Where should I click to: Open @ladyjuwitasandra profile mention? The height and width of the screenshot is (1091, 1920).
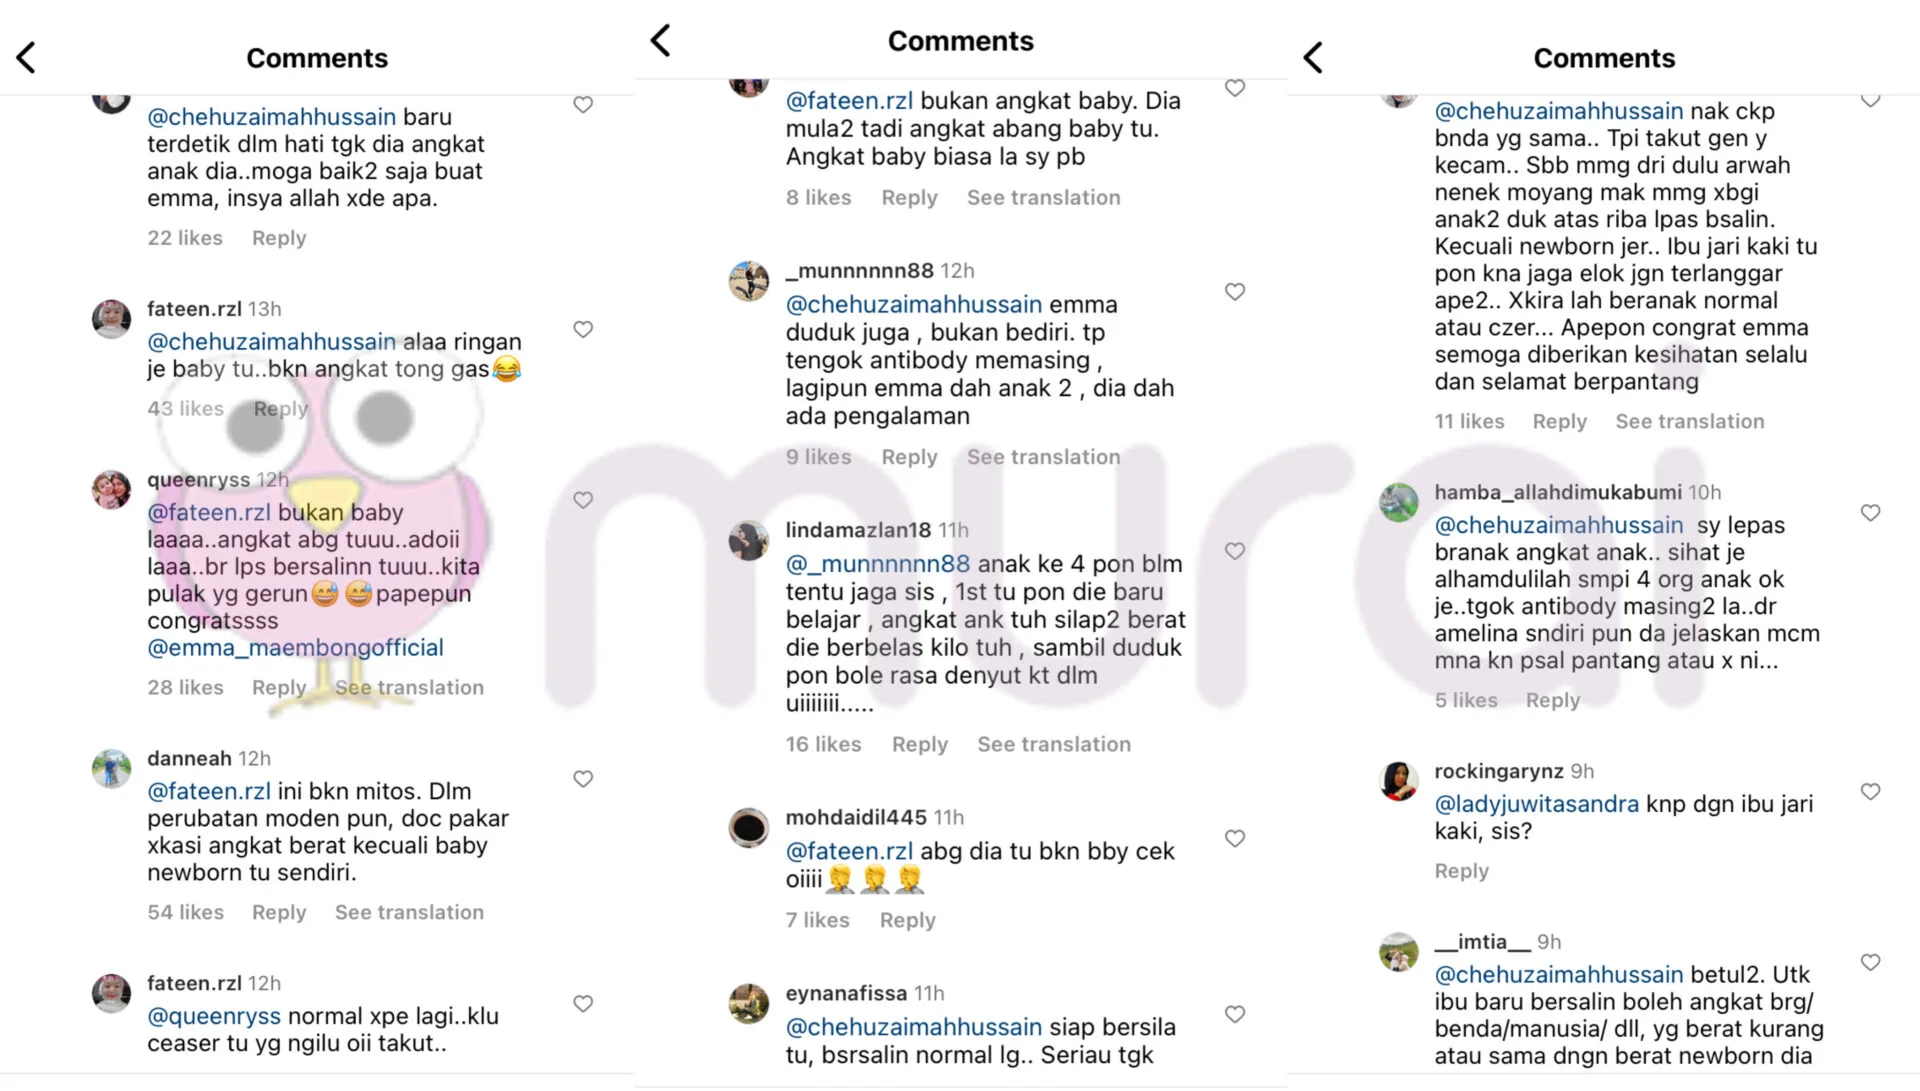click(x=1536, y=804)
